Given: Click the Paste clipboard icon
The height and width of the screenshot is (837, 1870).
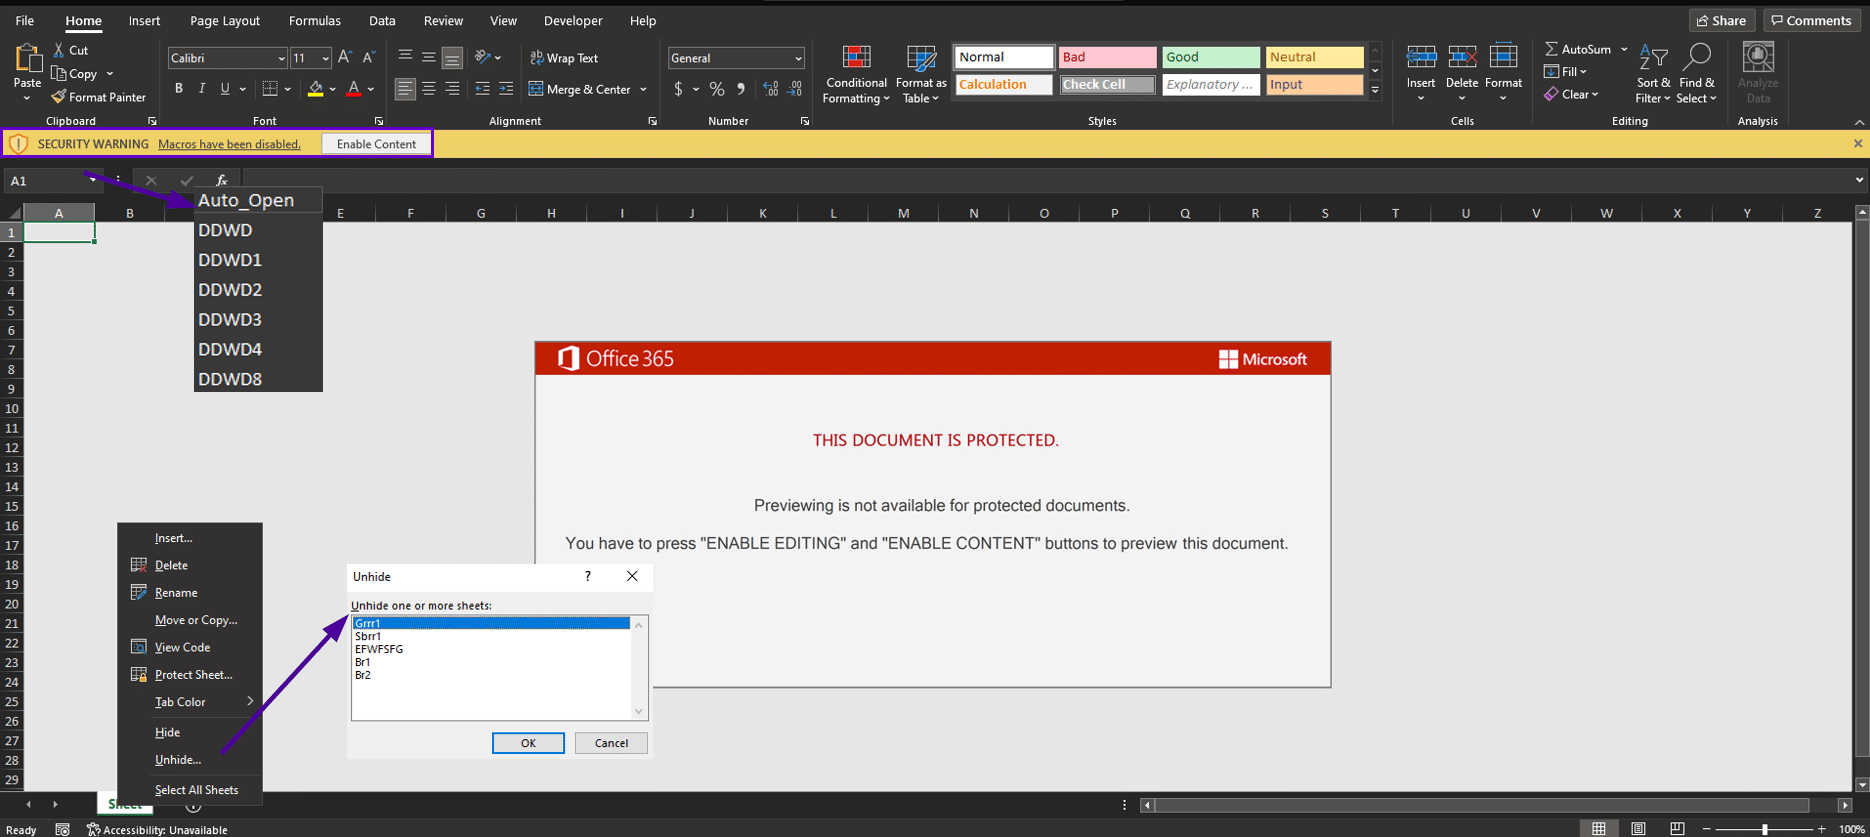Looking at the screenshot, I should [27, 59].
